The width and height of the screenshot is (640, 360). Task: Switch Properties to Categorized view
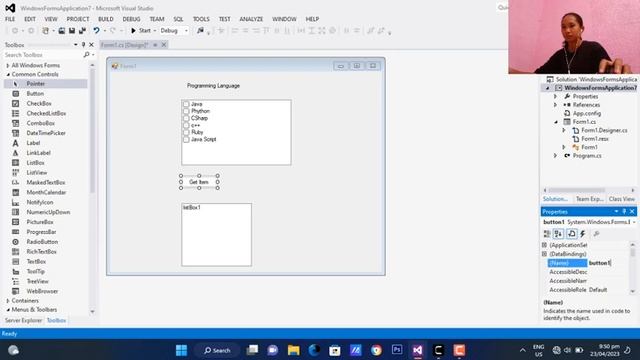[547, 233]
